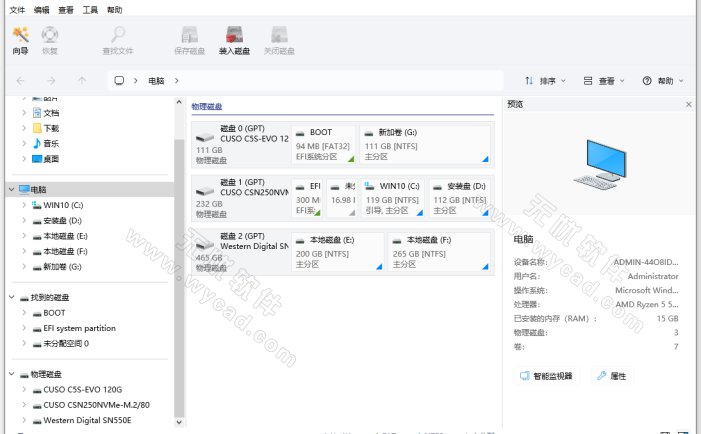Select Western Digital SN550E in tree
This screenshot has width=701, height=434.
pyautogui.click(x=82, y=420)
